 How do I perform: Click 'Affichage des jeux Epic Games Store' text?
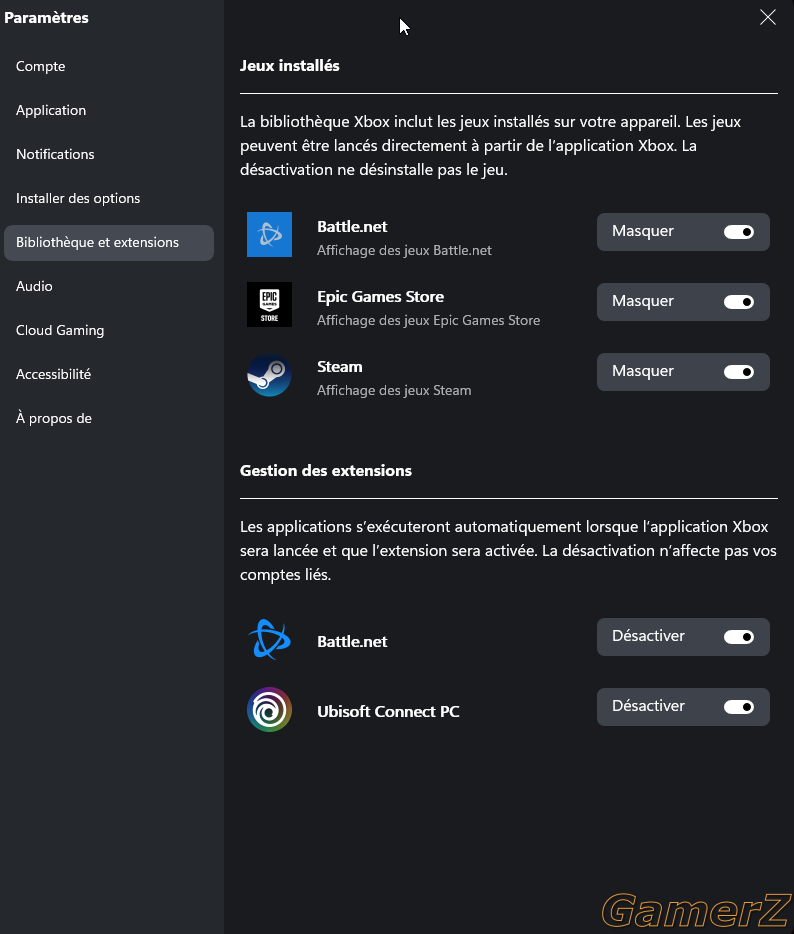click(428, 320)
